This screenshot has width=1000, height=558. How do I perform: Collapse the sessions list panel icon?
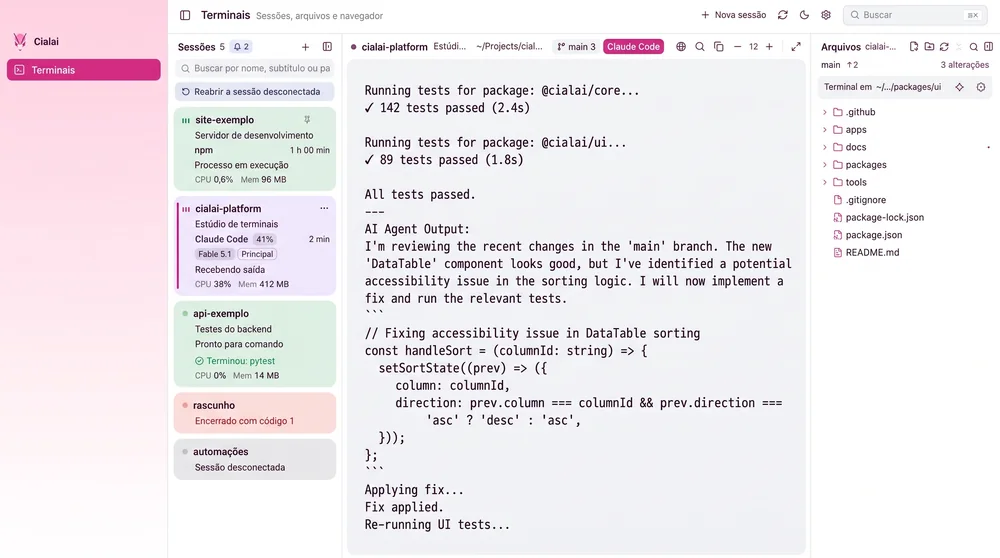(x=327, y=47)
